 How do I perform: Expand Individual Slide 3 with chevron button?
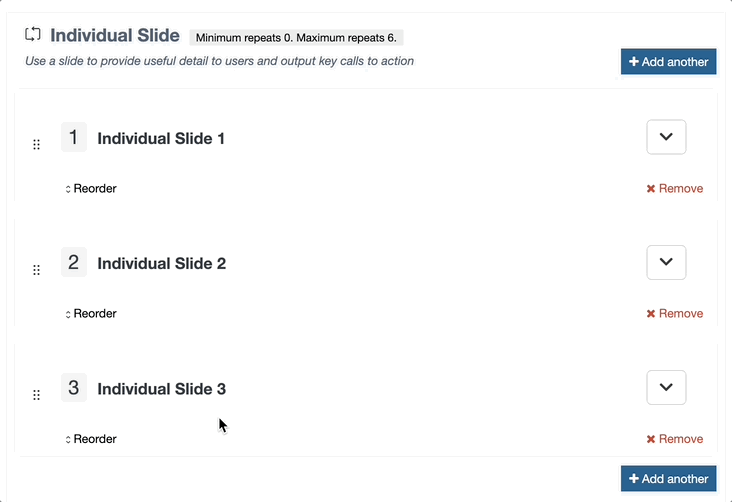coord(666,387)
